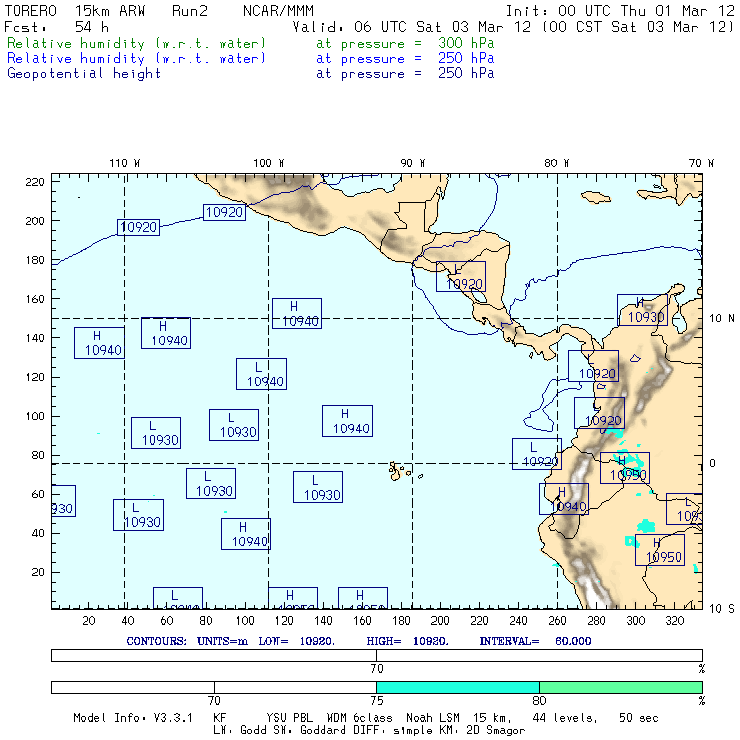
Task: Select the 'TORERO' title text
Action: (x=30, y=11)
